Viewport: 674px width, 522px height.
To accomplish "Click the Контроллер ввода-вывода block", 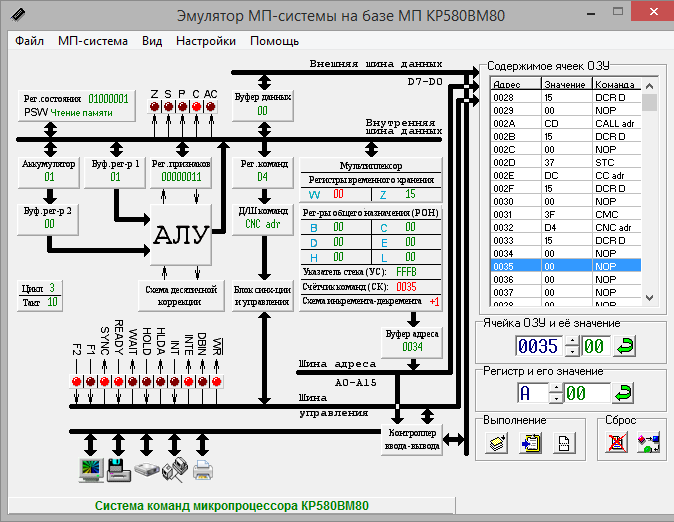I will [412, 439].
